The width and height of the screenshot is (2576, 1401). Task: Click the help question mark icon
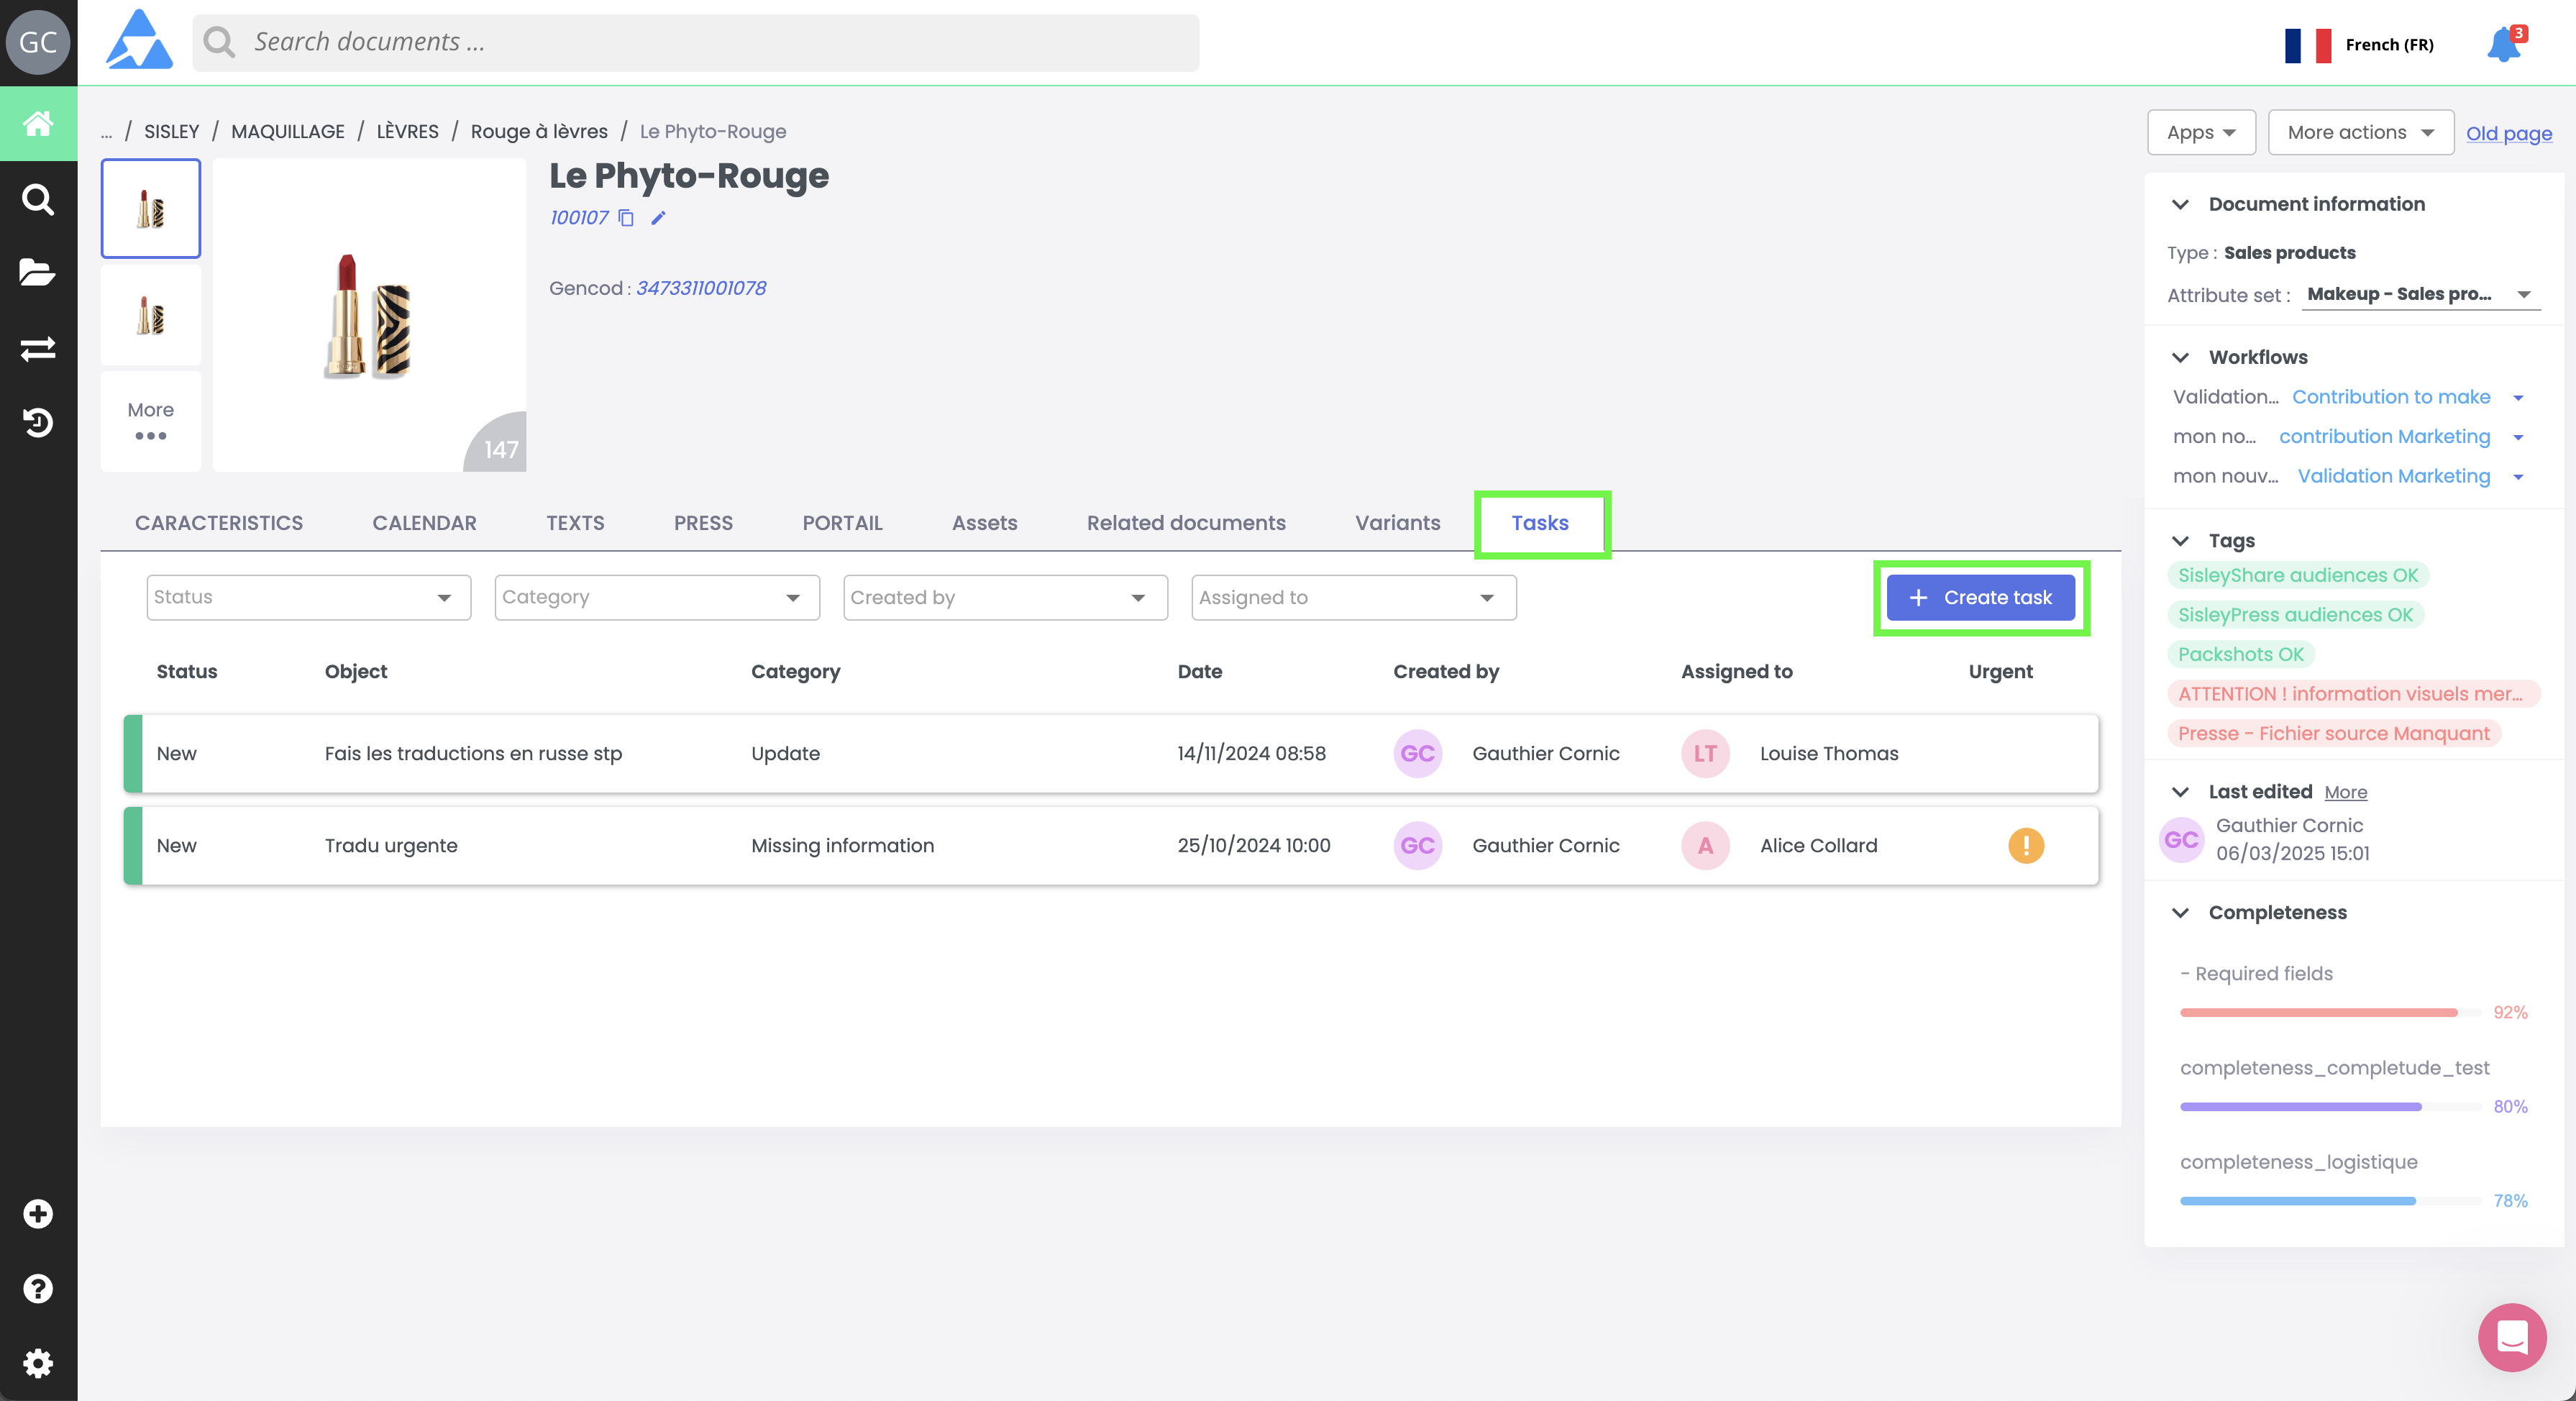[38, 1288]
